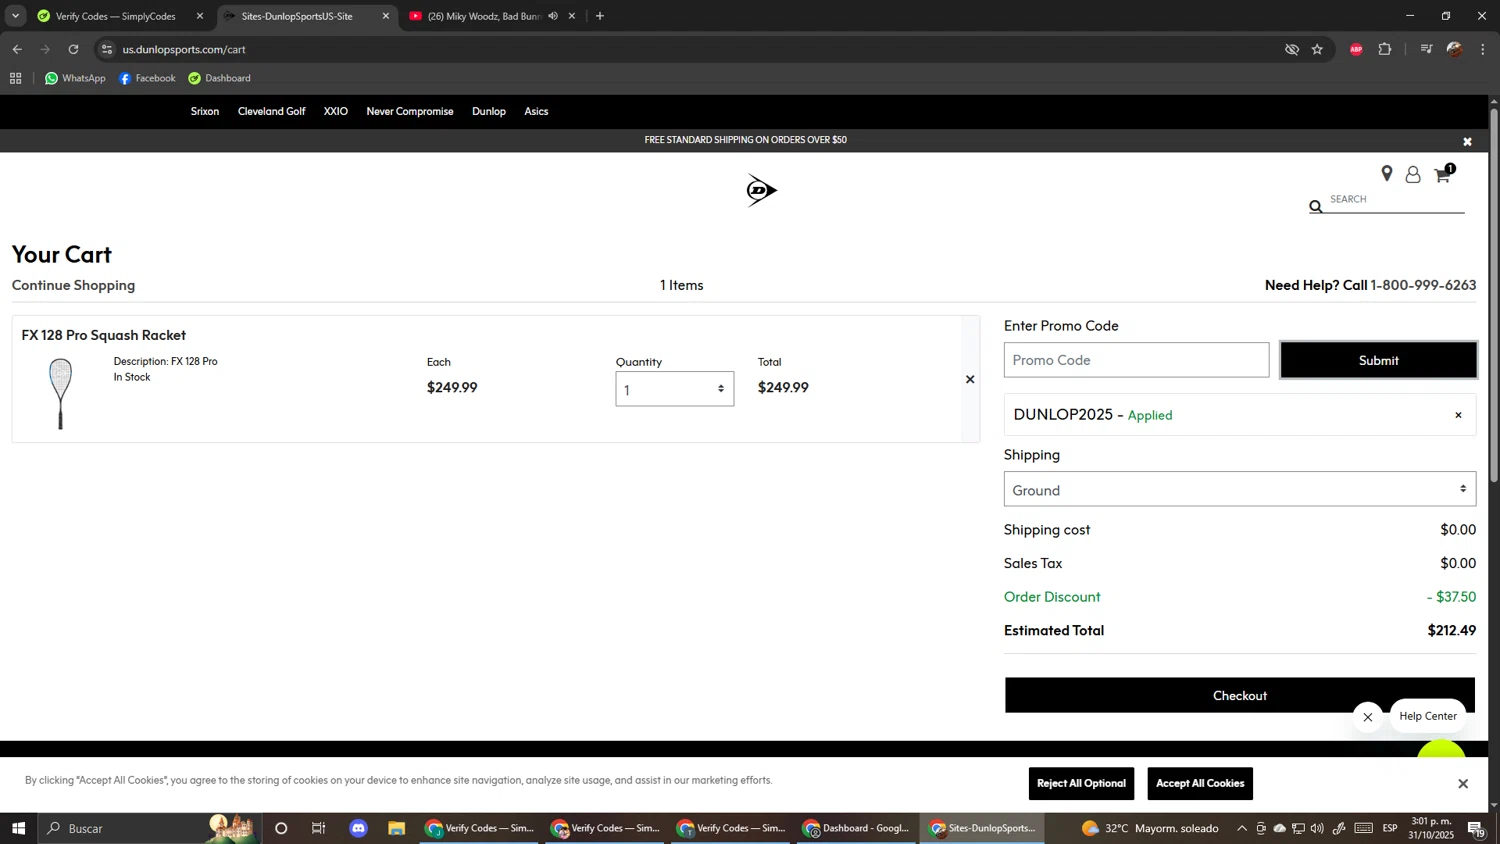Dismiss the free shipping banner
1500x844 pixels.
pos(1467,142)
